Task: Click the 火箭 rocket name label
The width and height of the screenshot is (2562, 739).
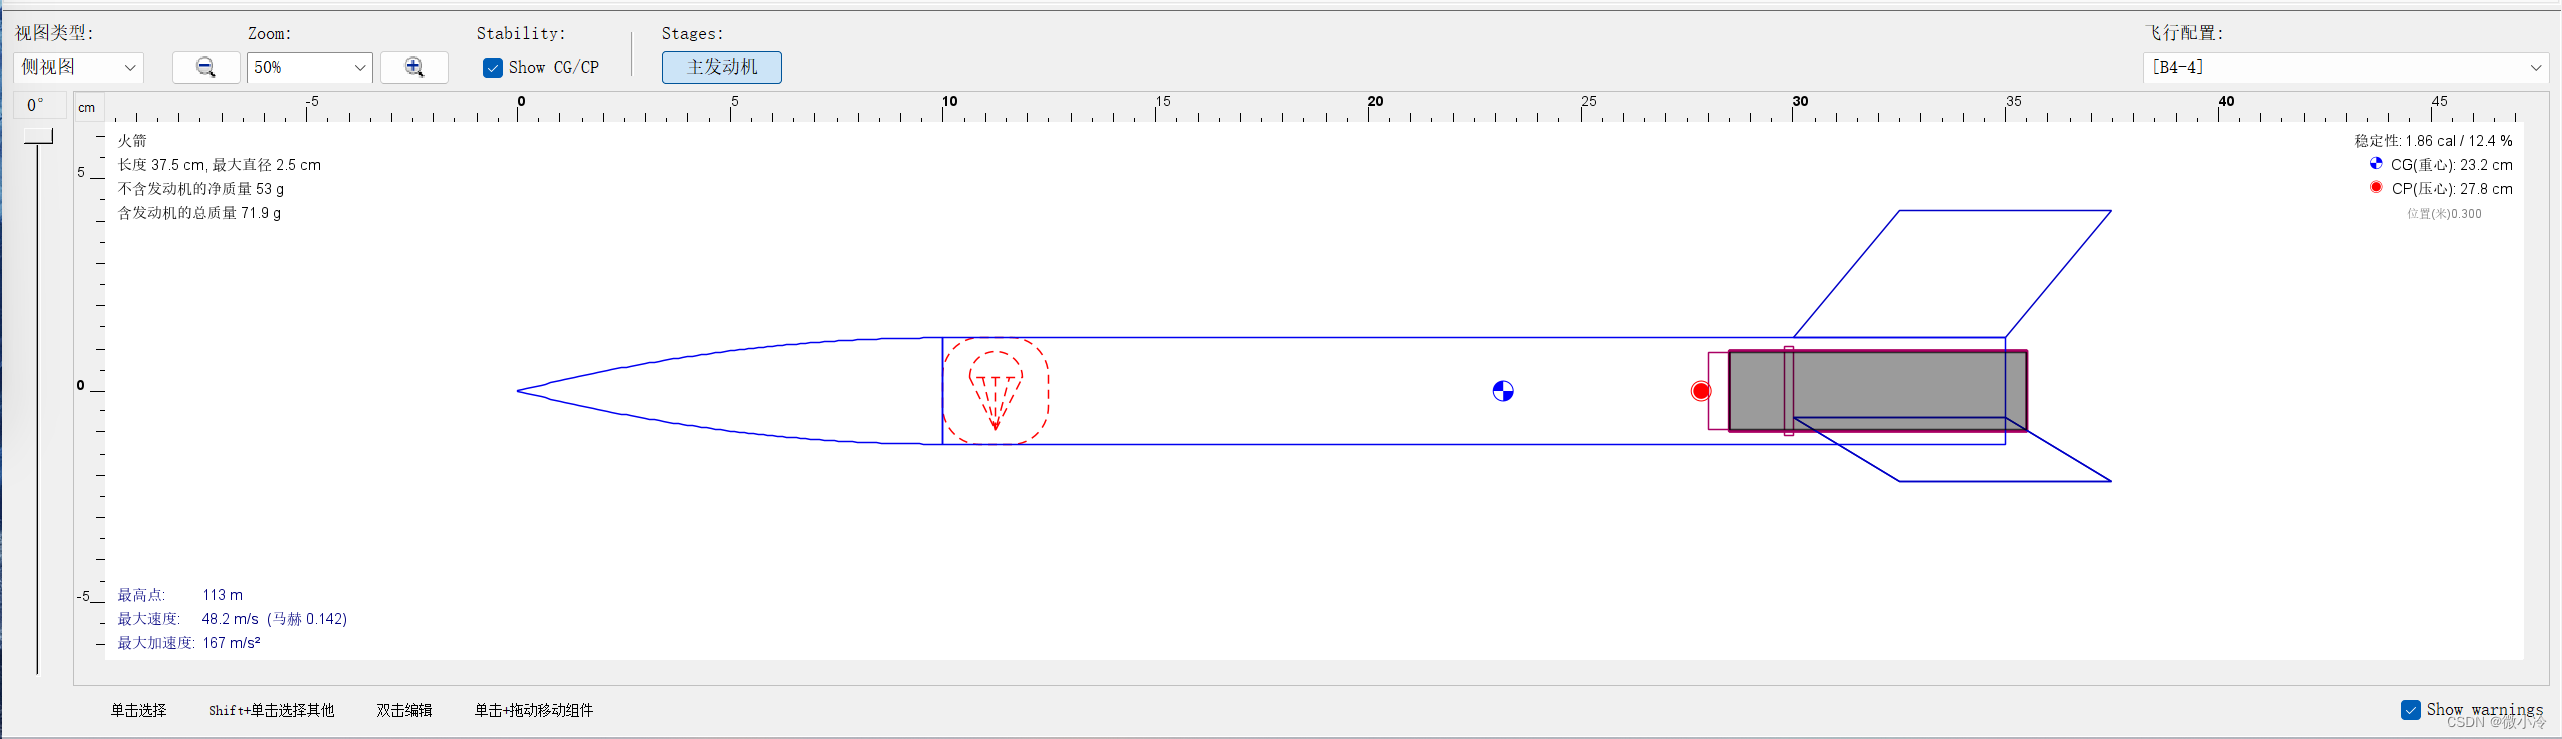Action: click(x=132, y=141)
